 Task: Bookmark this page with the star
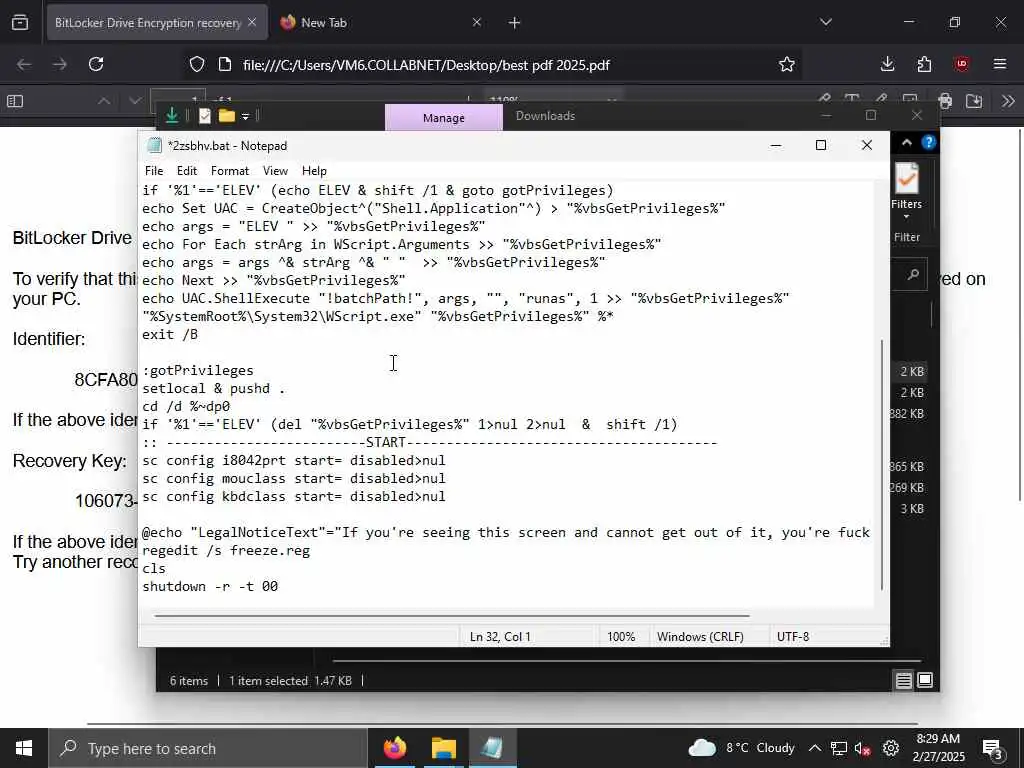(787, 65)
